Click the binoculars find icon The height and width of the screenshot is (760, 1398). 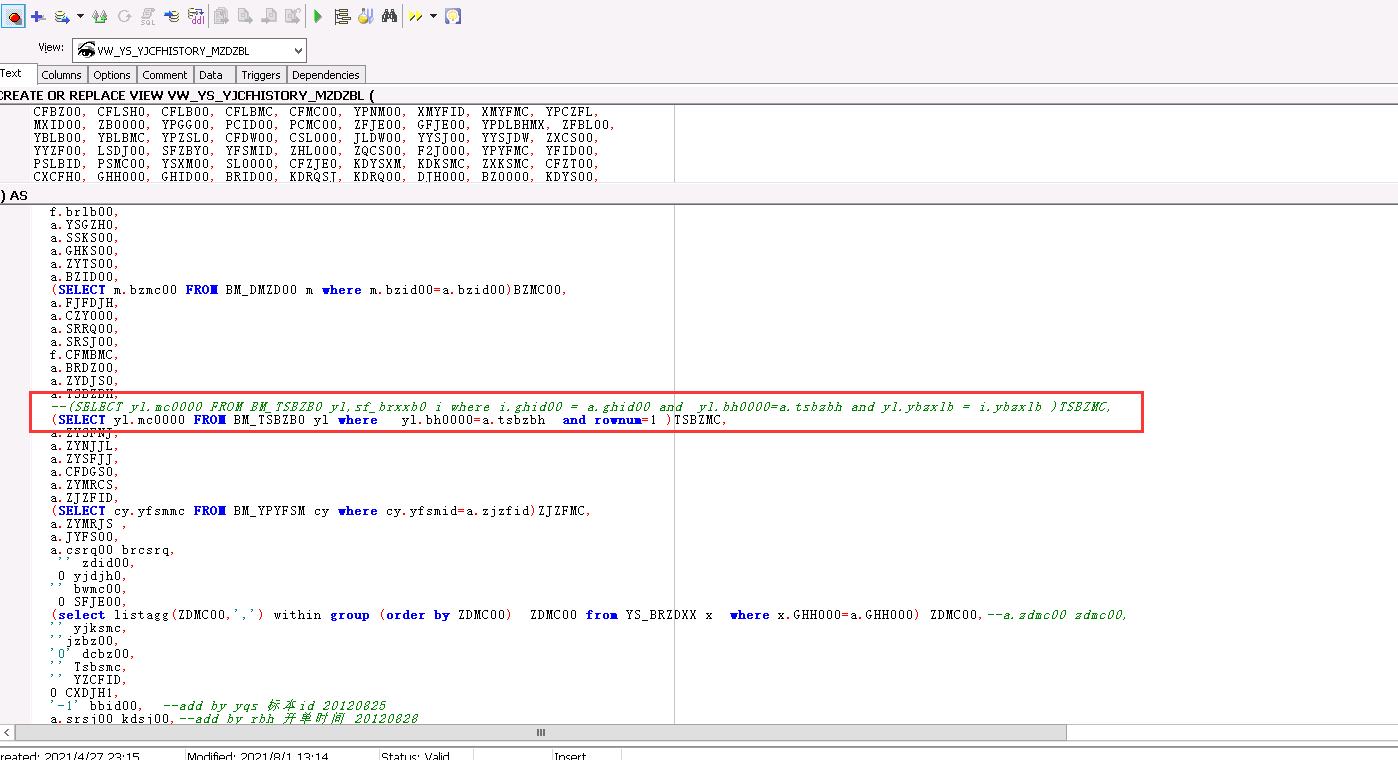click(x=389, y=16)
